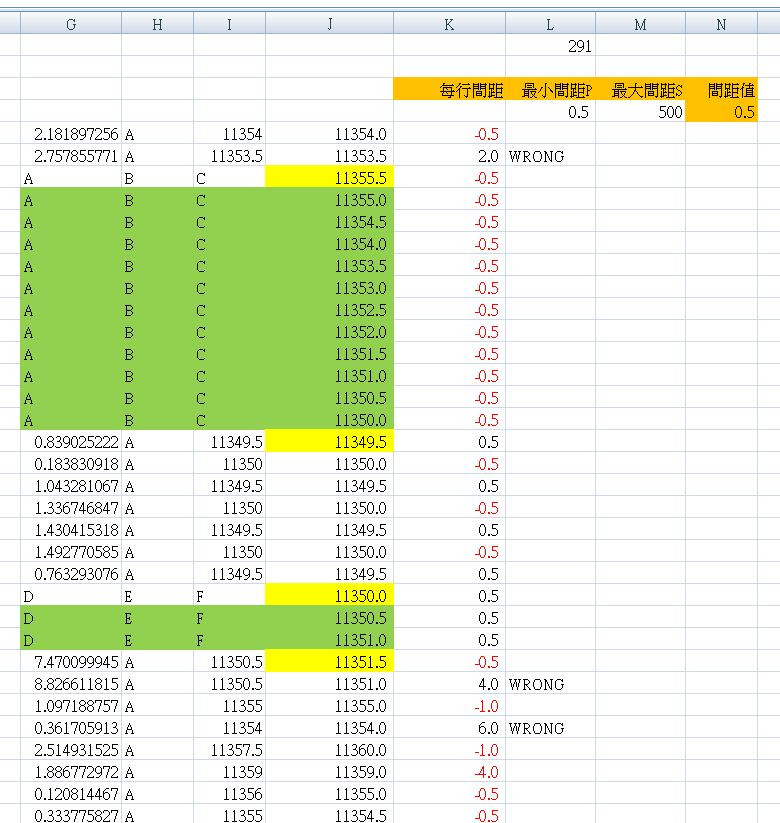This screenshot has height=823, width=780.
Task: Click cell 0.839025222
Action: pyautogui.click(x=71, y=442)
